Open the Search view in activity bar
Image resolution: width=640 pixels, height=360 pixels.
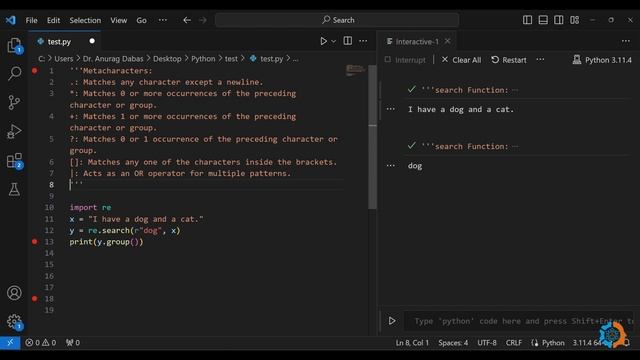[14, 73]
